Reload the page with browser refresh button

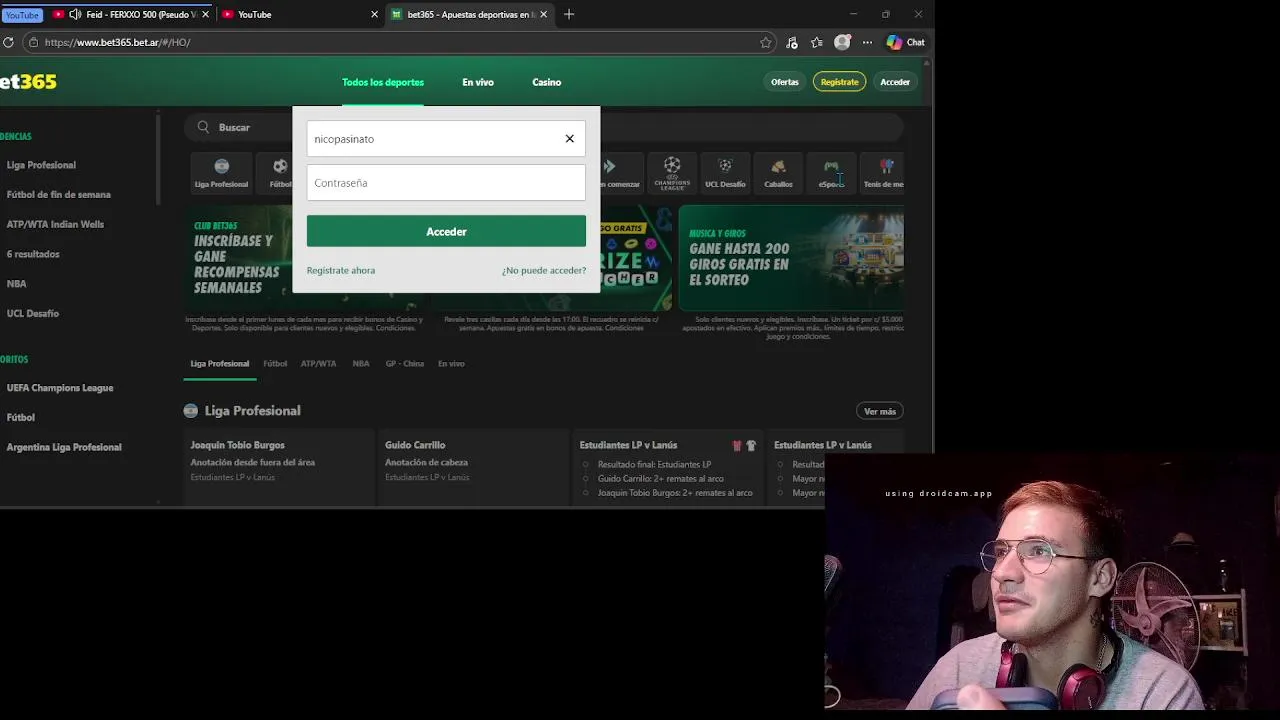tap(8, 42)
